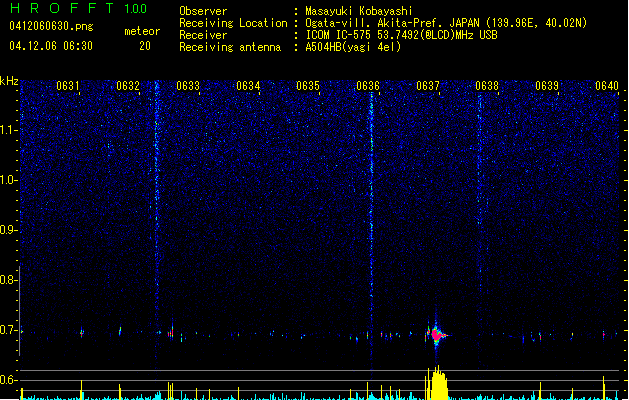The width and height of the screenshot is (629, 400).
Task: Click the 'Receiving antenna' field label
Action: 230,47
